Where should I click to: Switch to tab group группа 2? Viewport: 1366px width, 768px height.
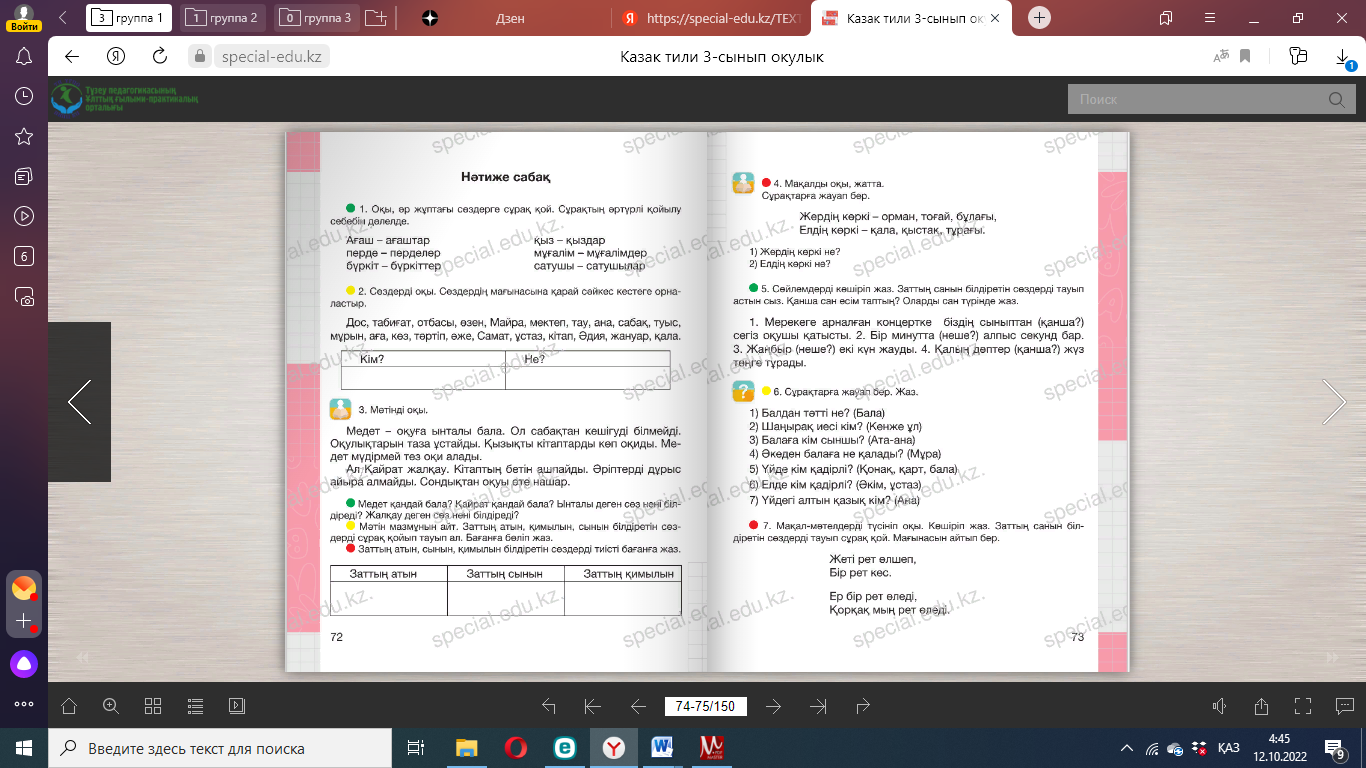pos(223,17)
